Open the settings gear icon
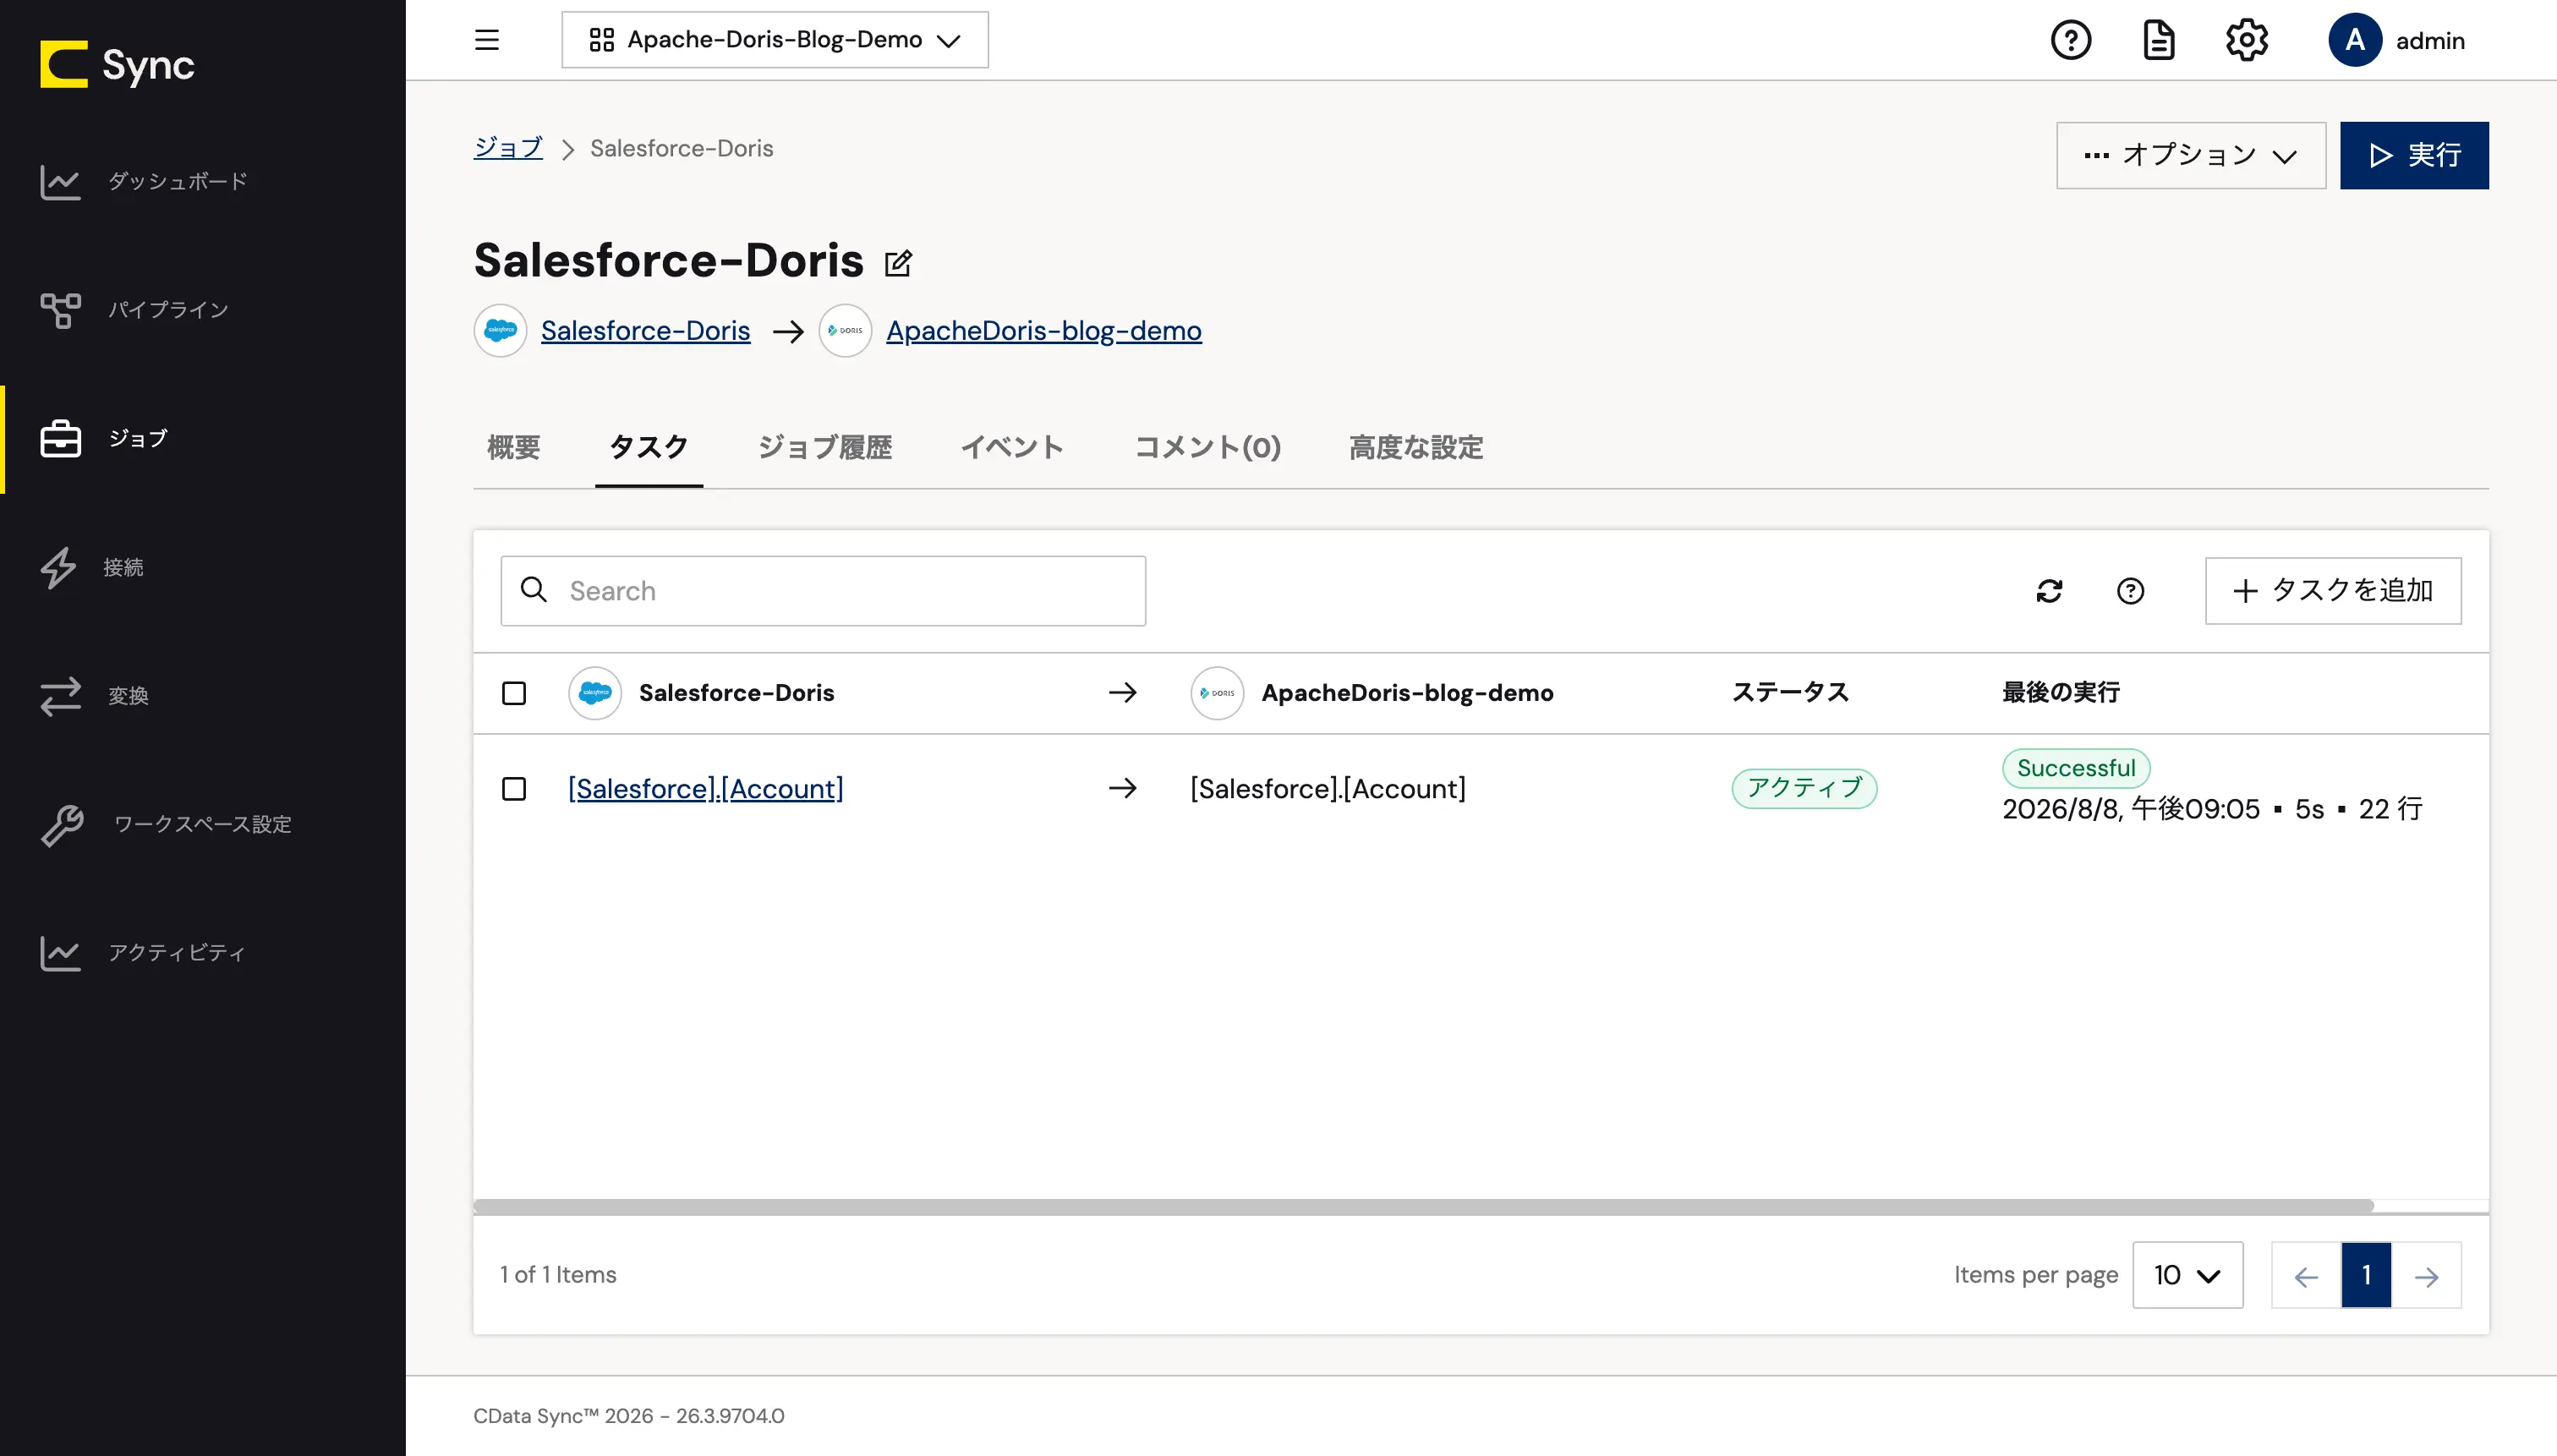This screenshot has width=2557, height=1456. pyautogui.click(x=2246, y=40)
